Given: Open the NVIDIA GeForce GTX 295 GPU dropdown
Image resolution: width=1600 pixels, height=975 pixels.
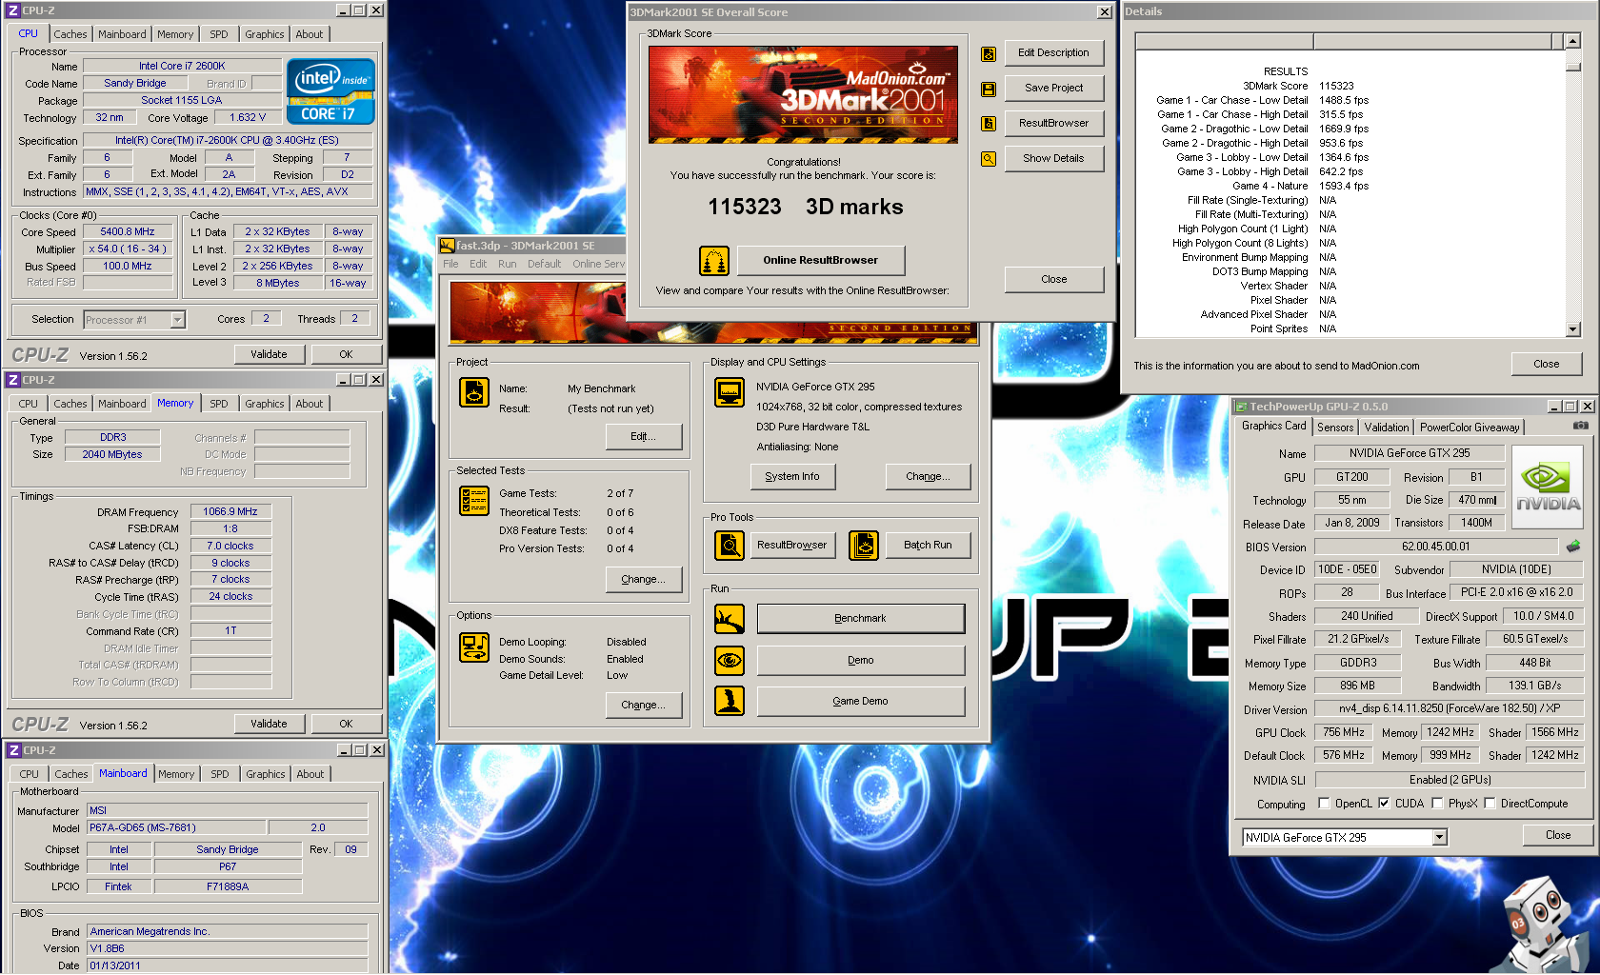Looking at the screenshot, I should (1439, 838).
